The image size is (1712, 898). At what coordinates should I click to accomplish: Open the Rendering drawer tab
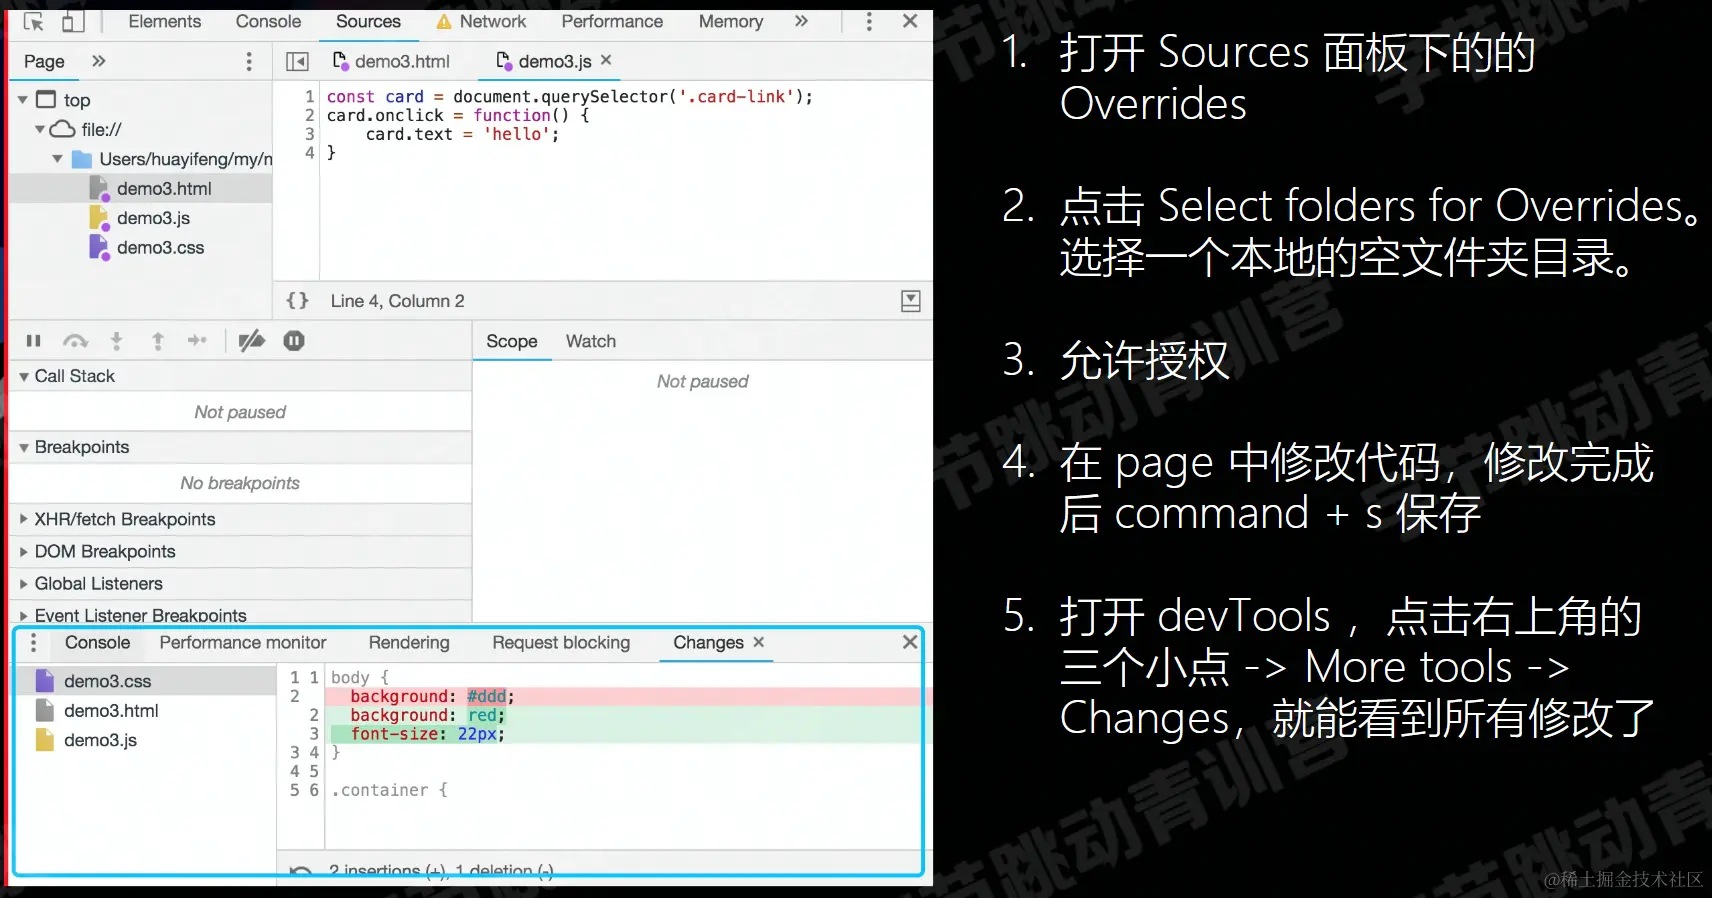click(409, 643)
